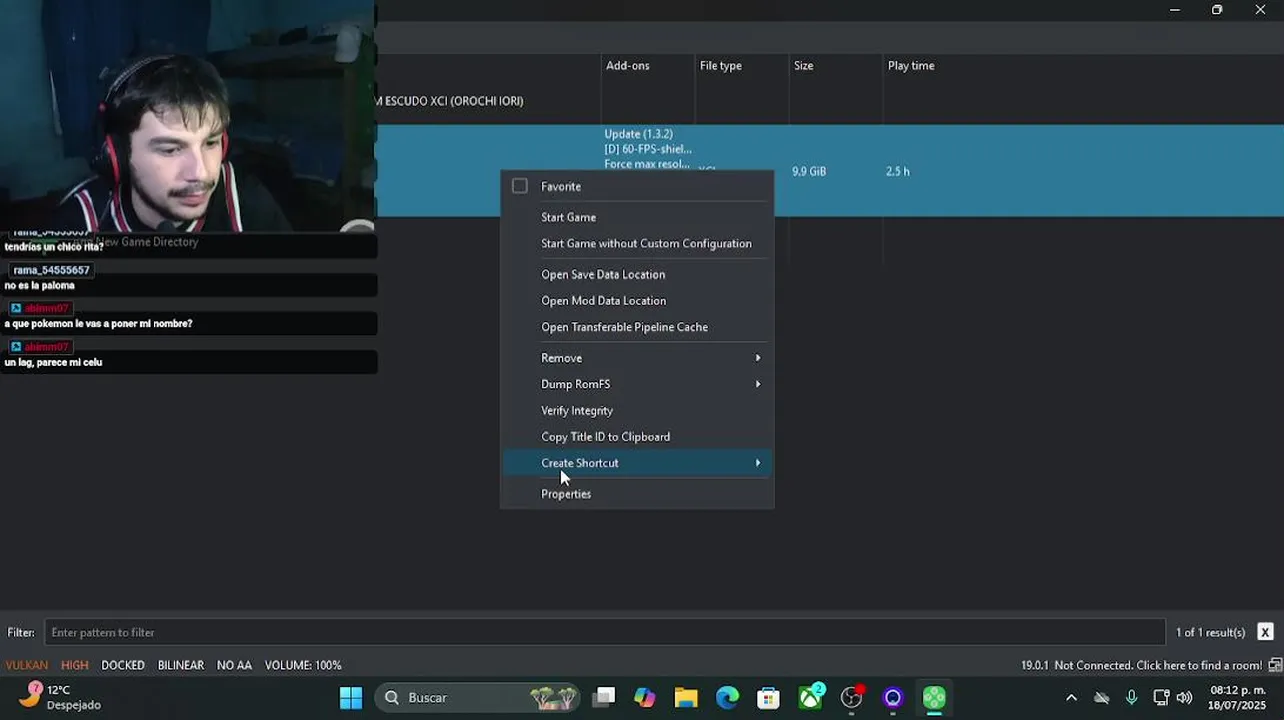Viewport: 1284px width, 720px height.
Task: Click the green emulator icon on taskbar
Action: tap(934, 698)
